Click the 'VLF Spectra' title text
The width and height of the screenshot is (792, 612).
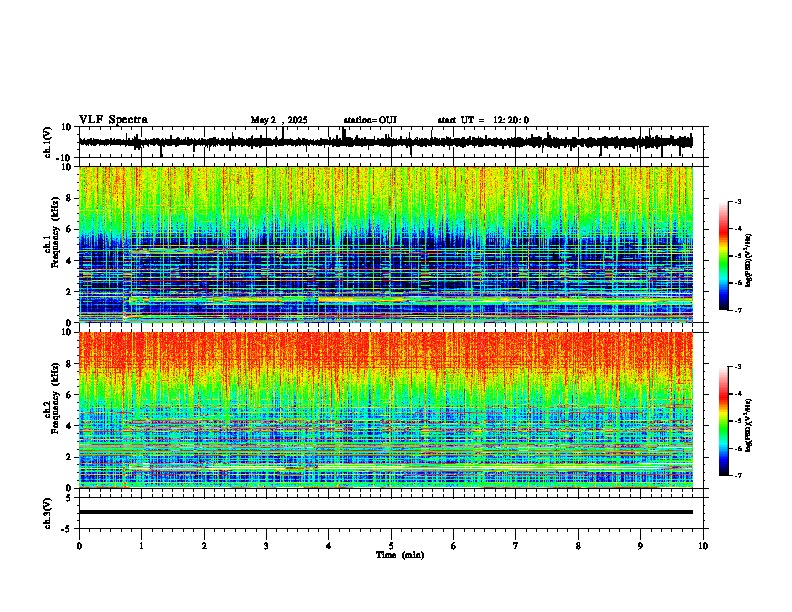coord(113,120)
